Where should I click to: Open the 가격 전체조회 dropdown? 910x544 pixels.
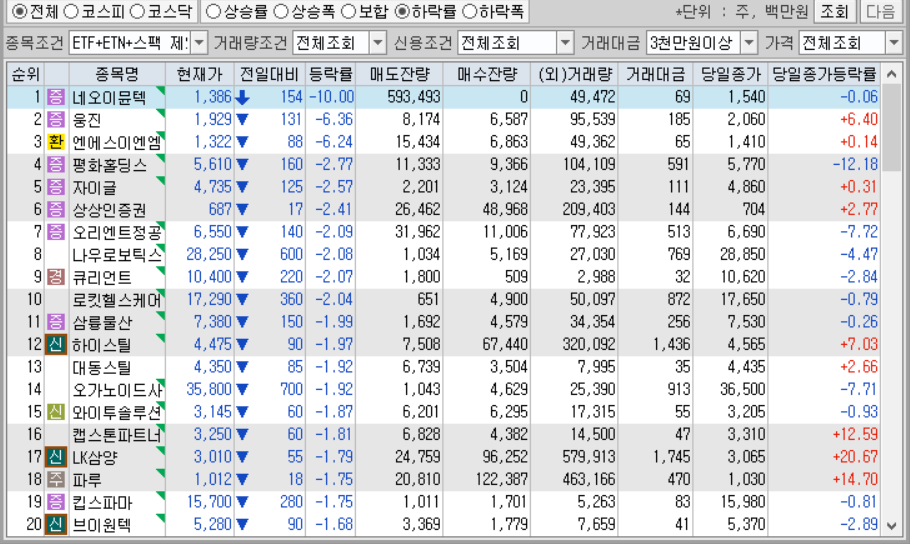coord(894,42)
